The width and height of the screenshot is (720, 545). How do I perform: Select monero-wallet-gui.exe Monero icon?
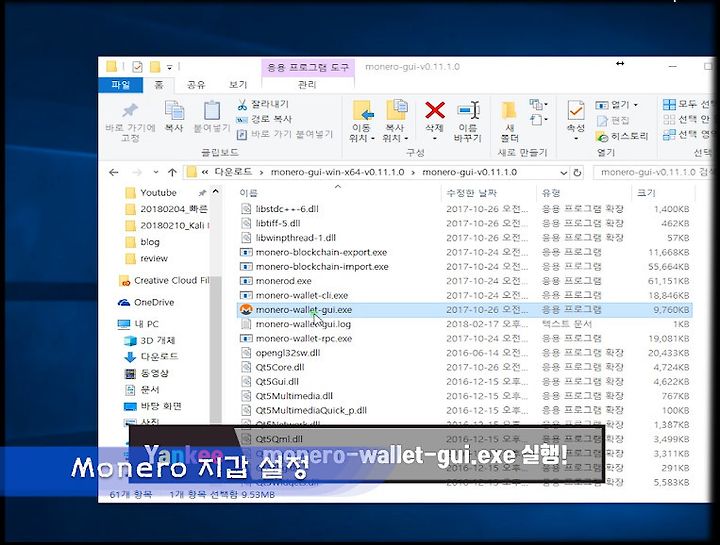click(247, 310)
